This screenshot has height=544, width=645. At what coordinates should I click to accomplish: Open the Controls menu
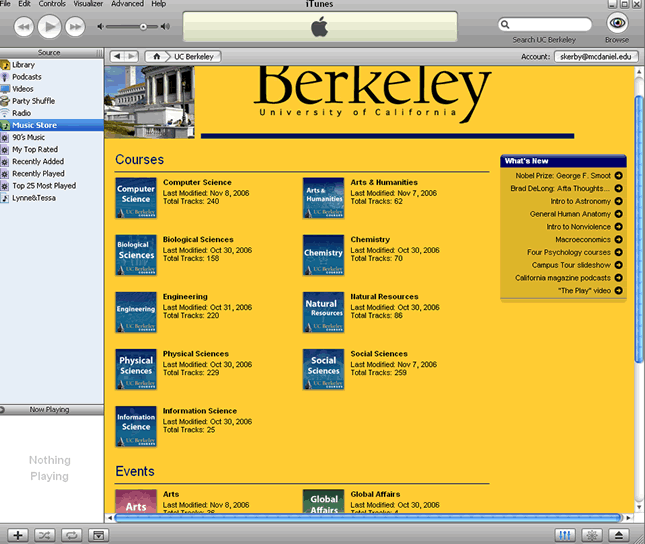coord(49,5)
